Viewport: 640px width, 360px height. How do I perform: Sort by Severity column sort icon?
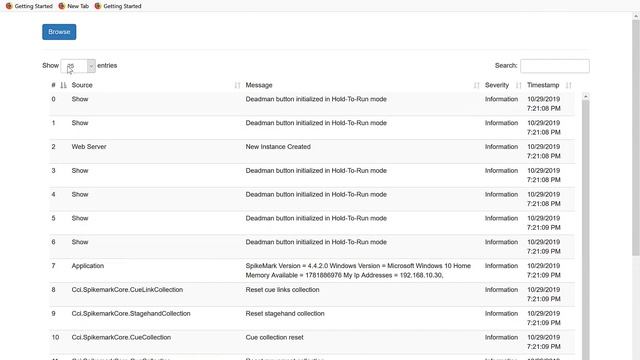click(518, 85)
